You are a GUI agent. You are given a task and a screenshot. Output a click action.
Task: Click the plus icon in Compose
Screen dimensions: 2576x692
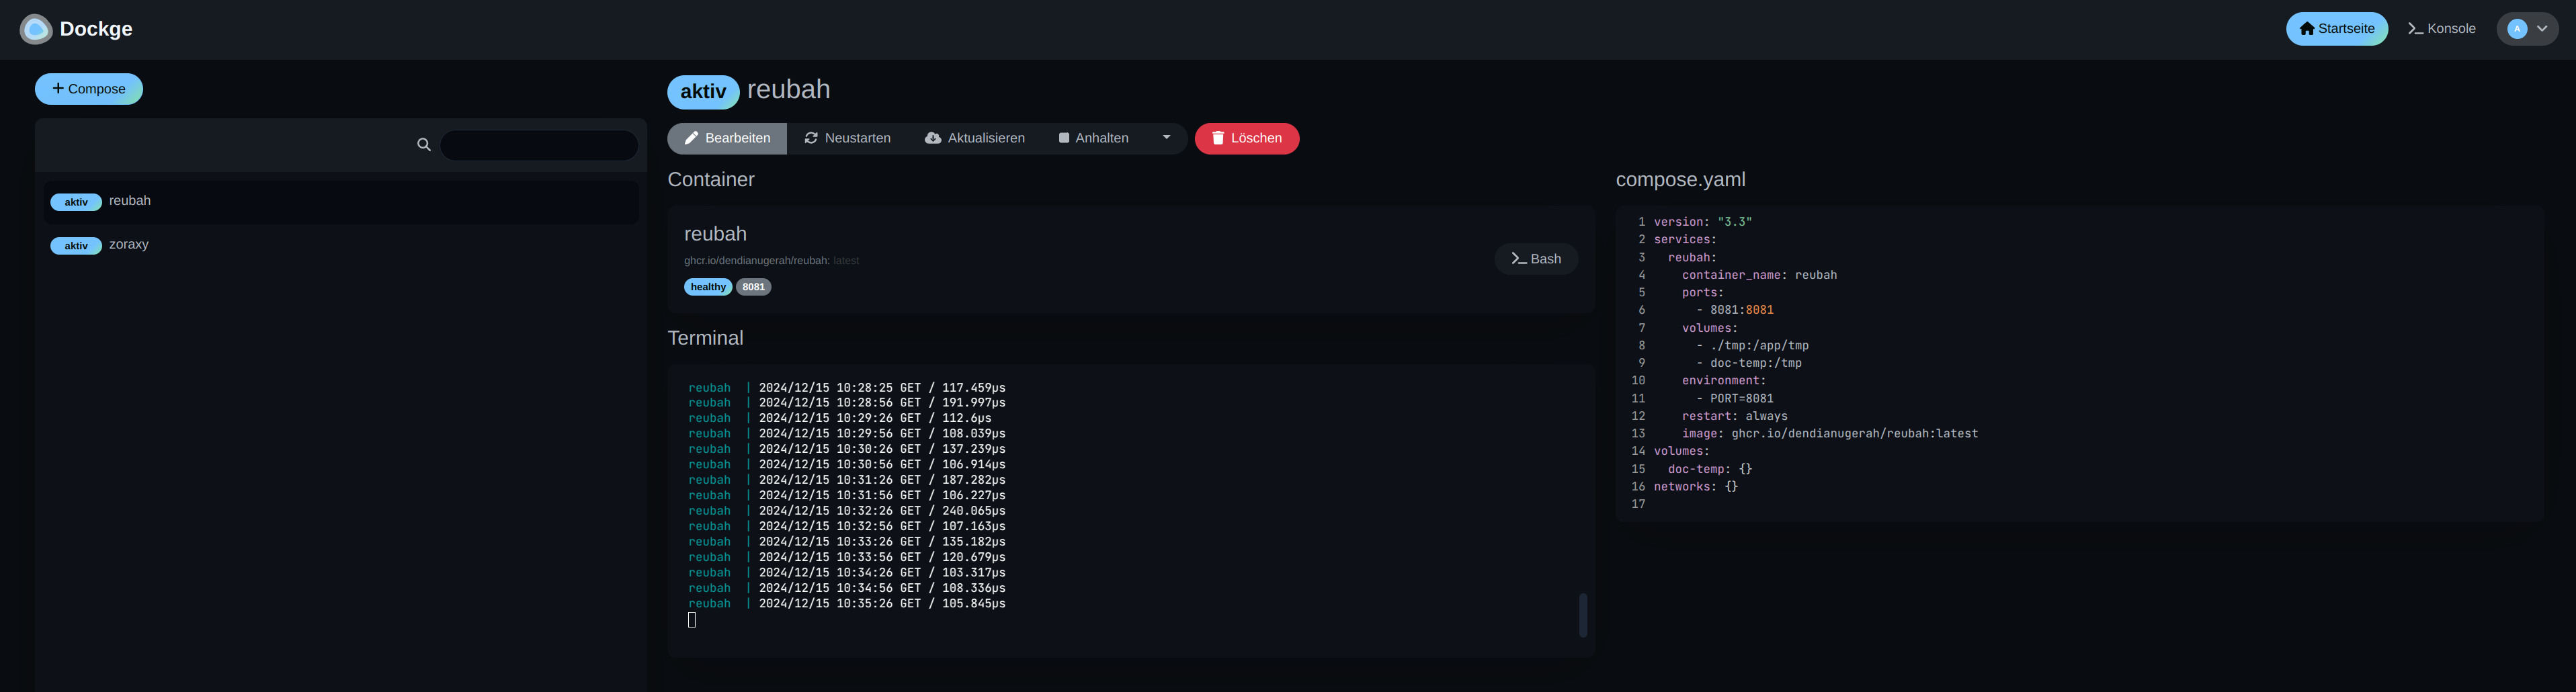coord(58,88)
